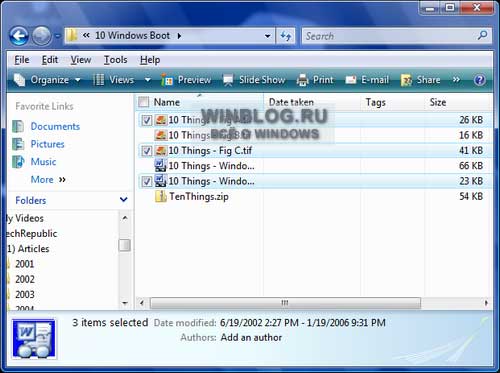Screen dimensions: 500x373
Task: Select the 2002 folder in tree
Action: click(25, 279)
